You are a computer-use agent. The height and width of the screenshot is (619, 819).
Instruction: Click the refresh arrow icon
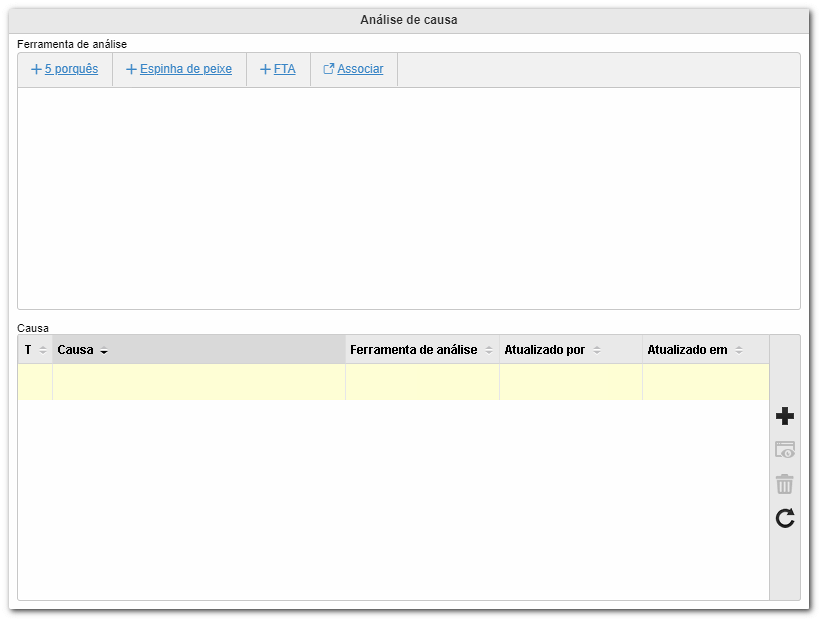coord(785,518)
